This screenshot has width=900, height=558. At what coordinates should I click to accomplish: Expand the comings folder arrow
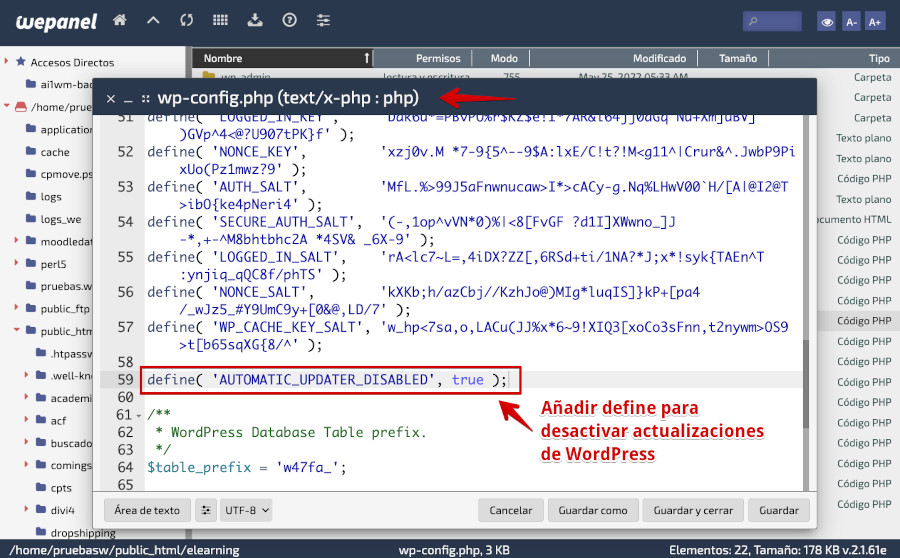point(26,464)
